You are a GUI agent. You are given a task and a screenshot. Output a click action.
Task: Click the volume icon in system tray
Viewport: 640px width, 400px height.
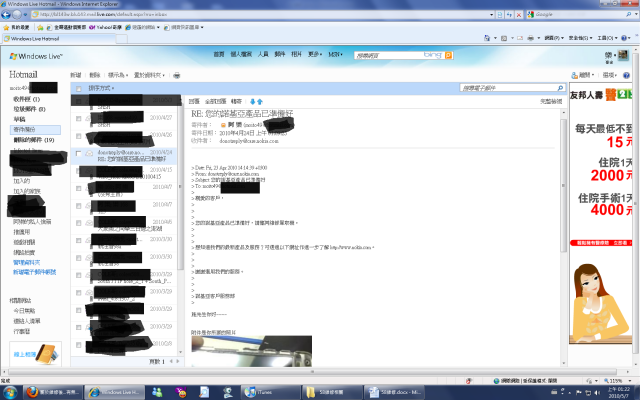[x=598, y=393]
